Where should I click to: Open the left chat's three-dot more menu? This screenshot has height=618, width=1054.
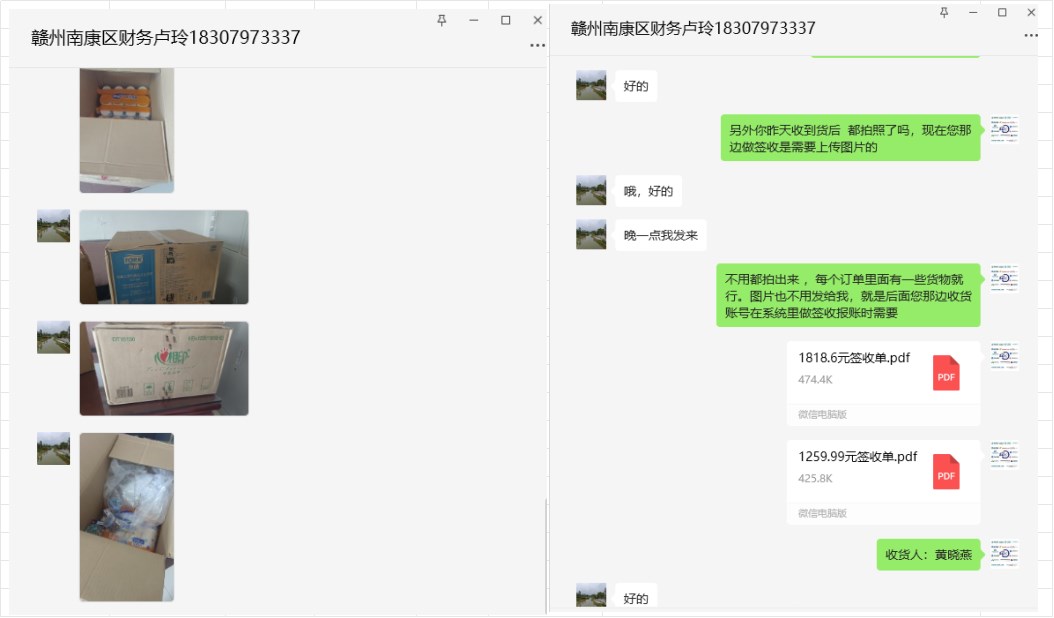(x=538, y=45)
